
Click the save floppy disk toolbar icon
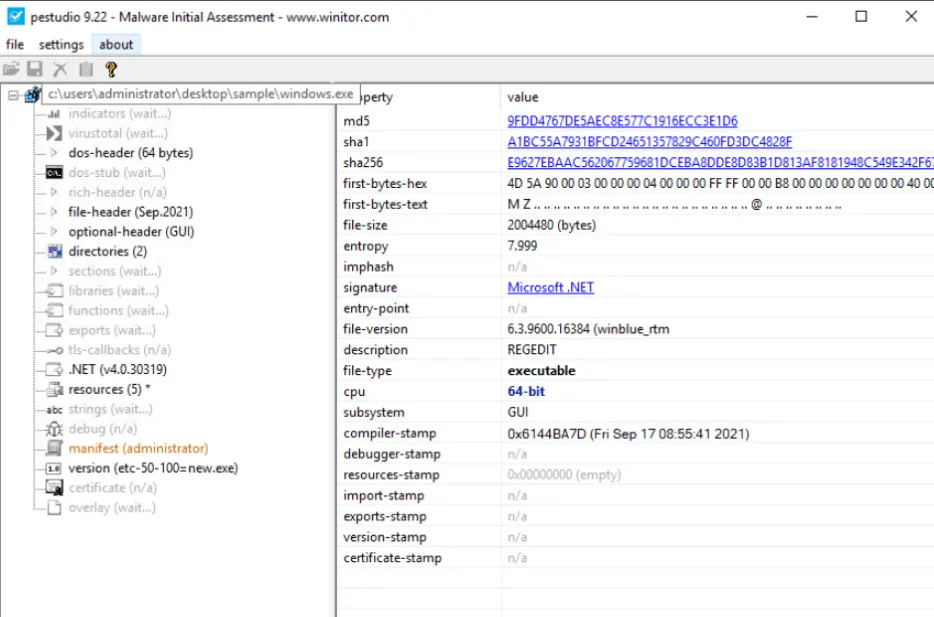point(35,69)
